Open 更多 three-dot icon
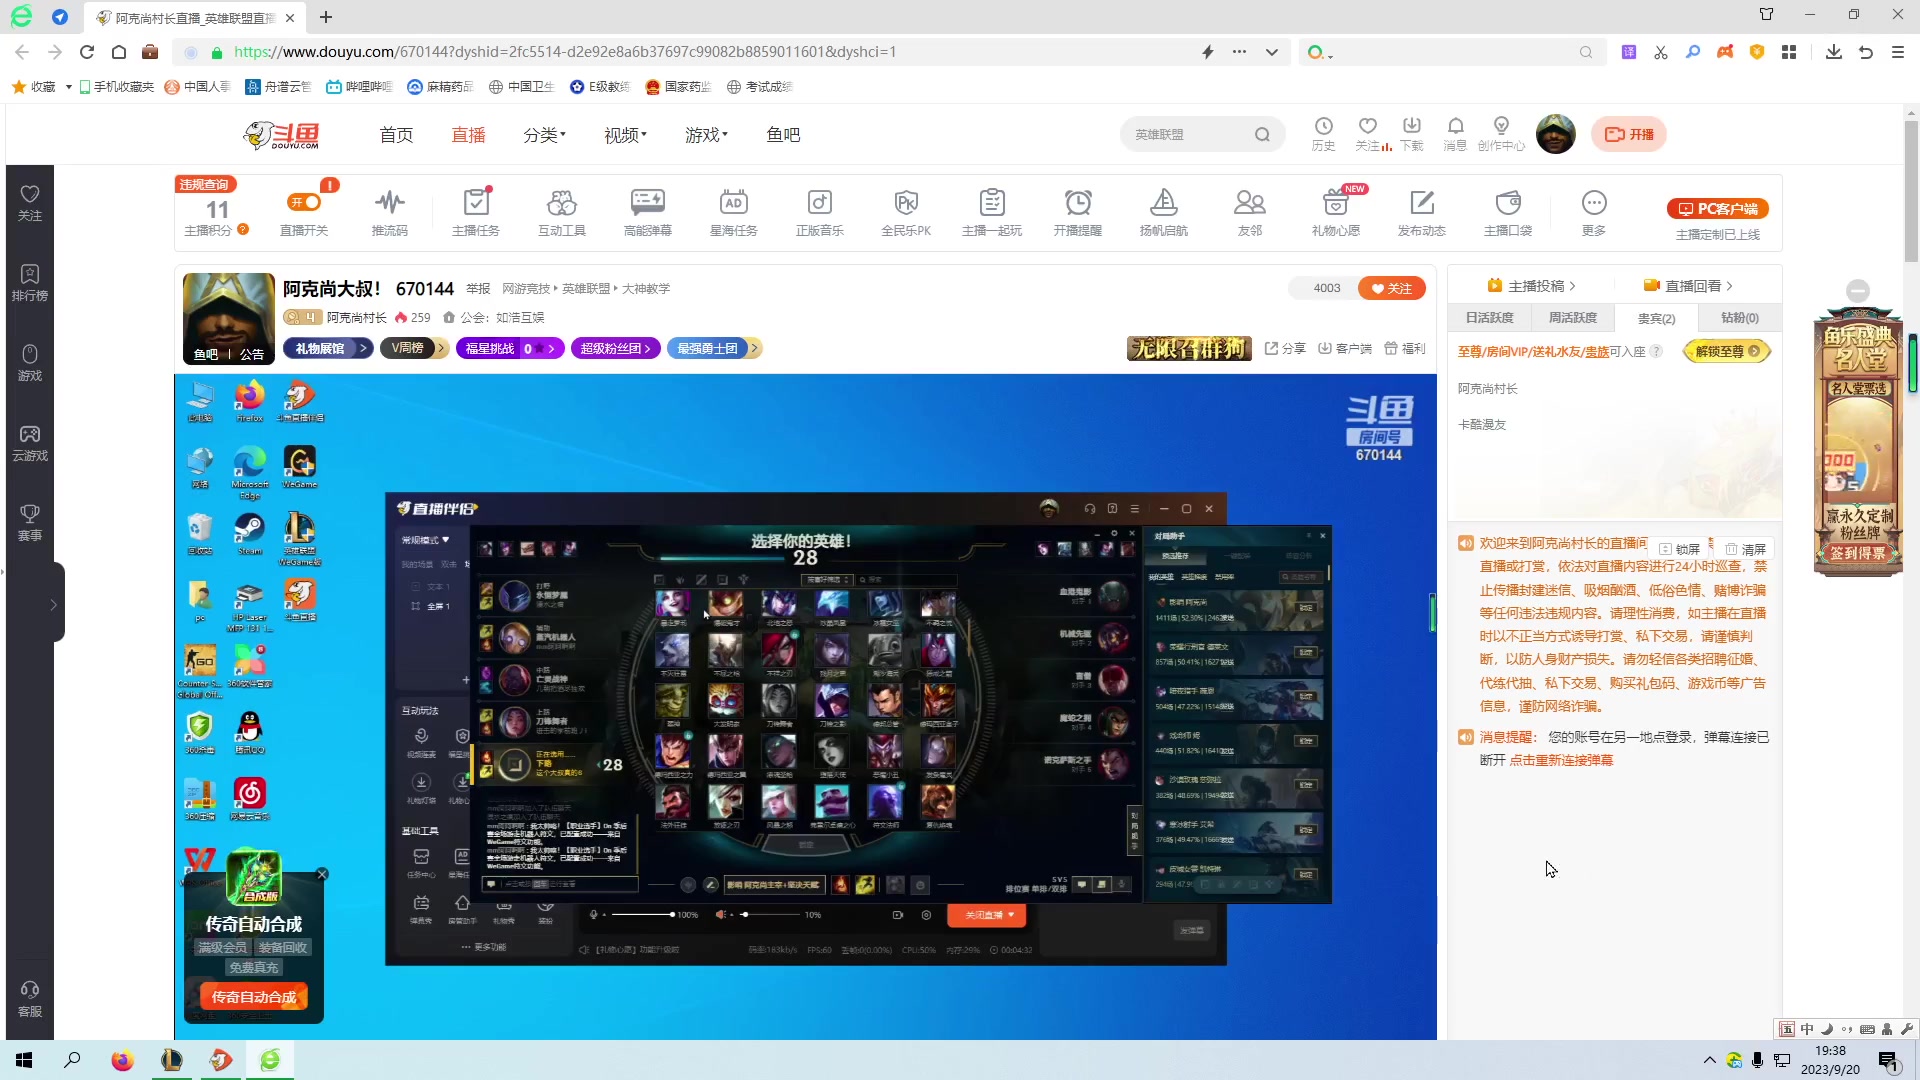Image resolution: width=1920 pixels, height=1080 pixels. (1594, 203)
